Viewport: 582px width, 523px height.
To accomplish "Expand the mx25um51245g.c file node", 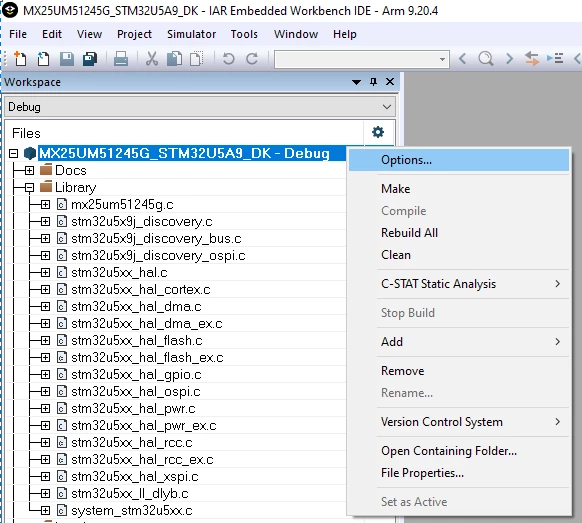I will (x=45, y=205).
